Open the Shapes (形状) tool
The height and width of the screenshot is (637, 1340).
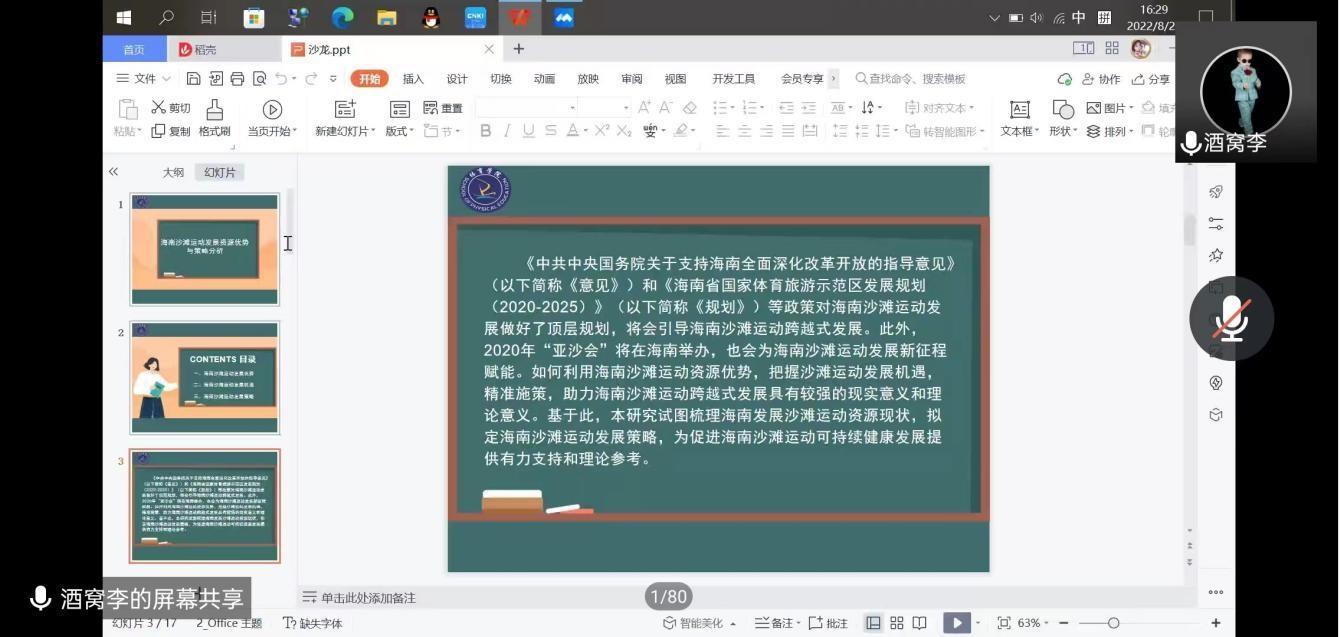click(x=1063, y=110)
